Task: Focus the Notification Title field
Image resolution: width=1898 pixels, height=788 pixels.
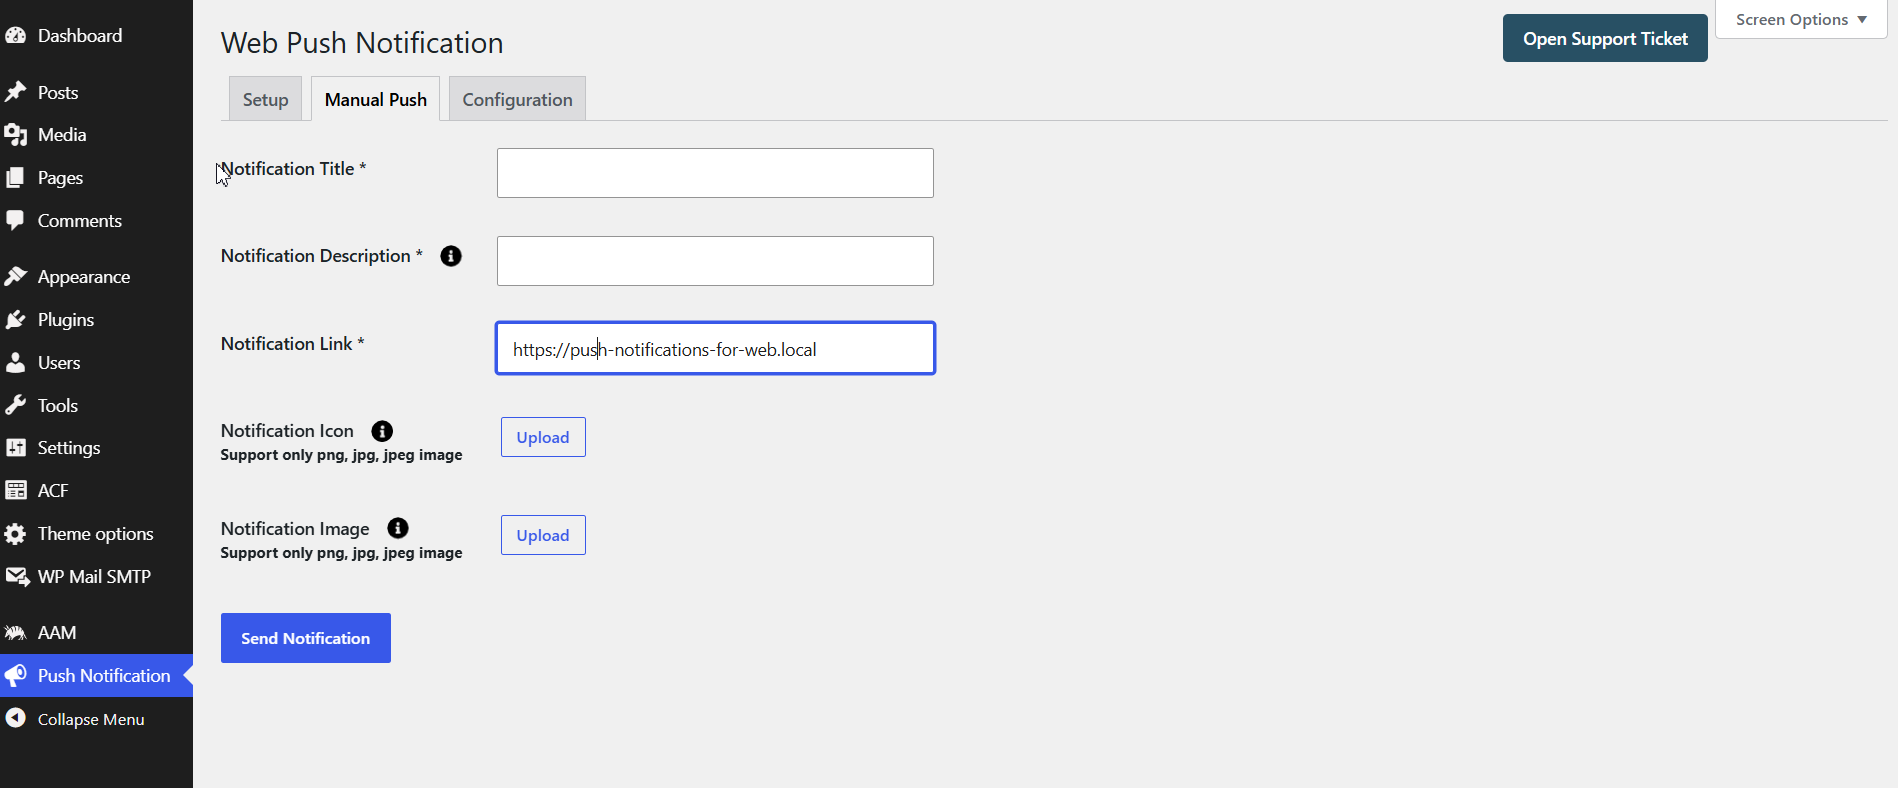Action: tap(715, 173)
